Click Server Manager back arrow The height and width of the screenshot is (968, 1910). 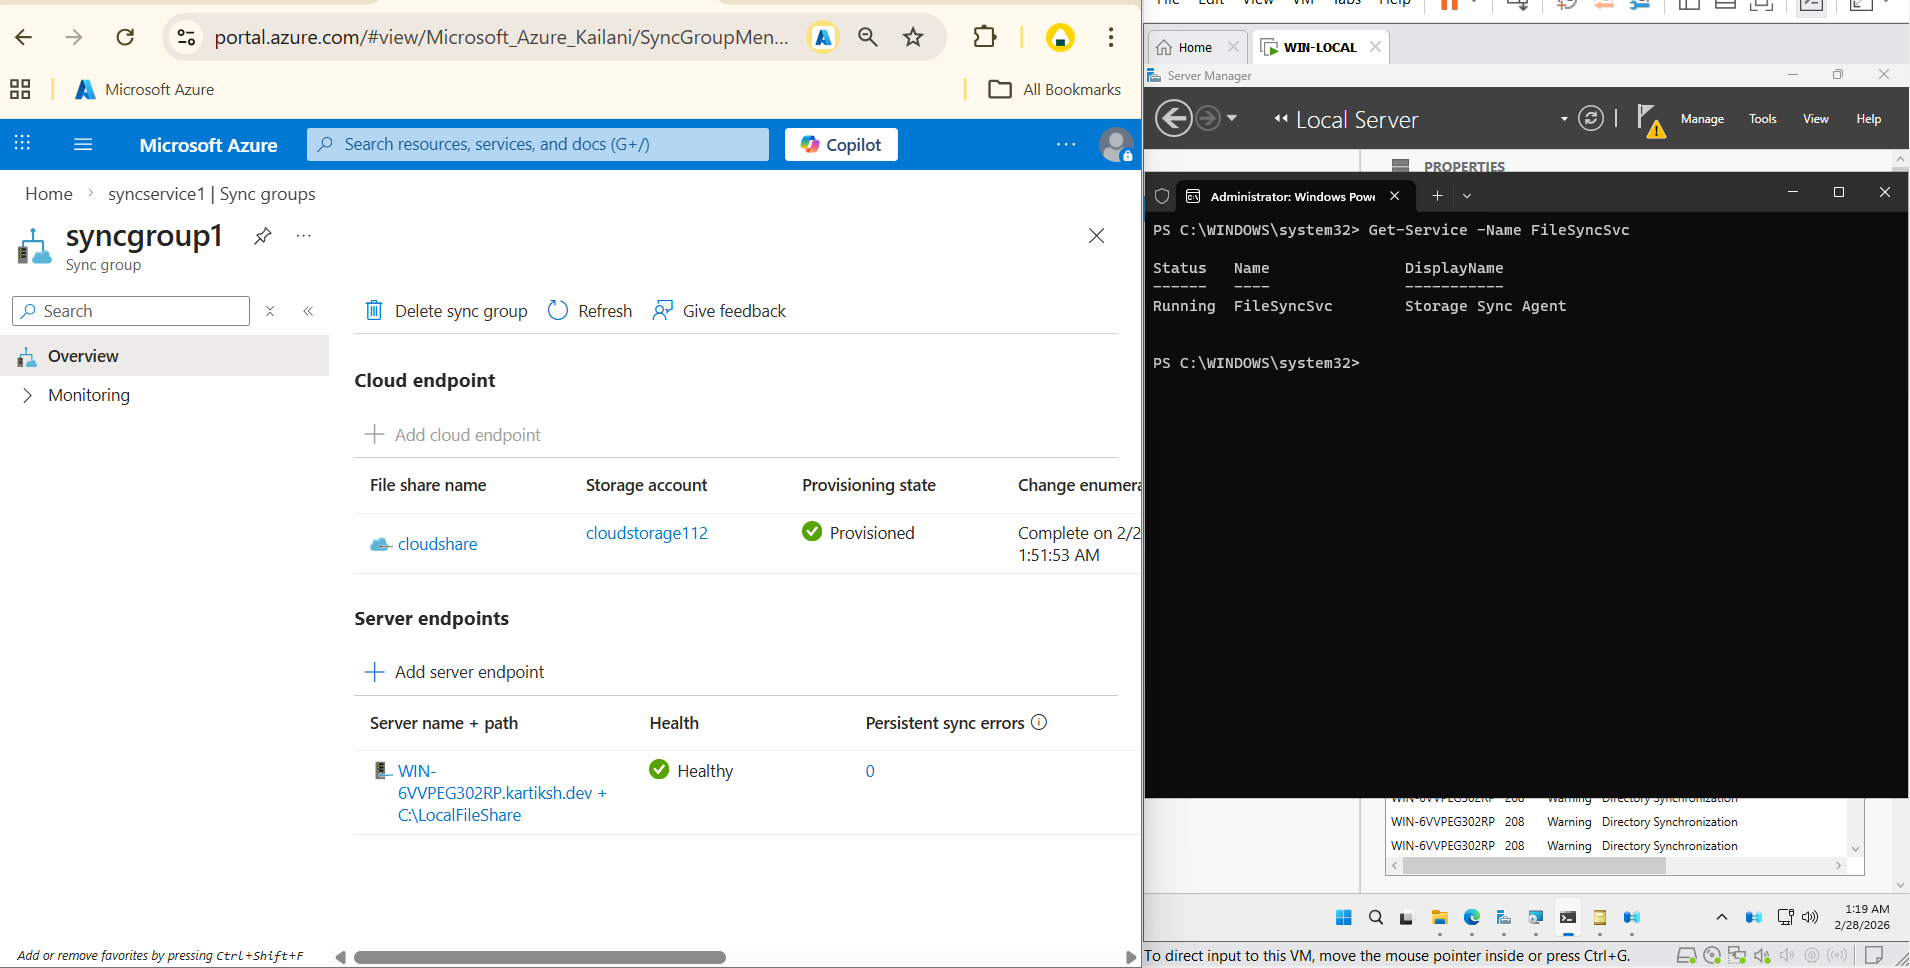1174,119
